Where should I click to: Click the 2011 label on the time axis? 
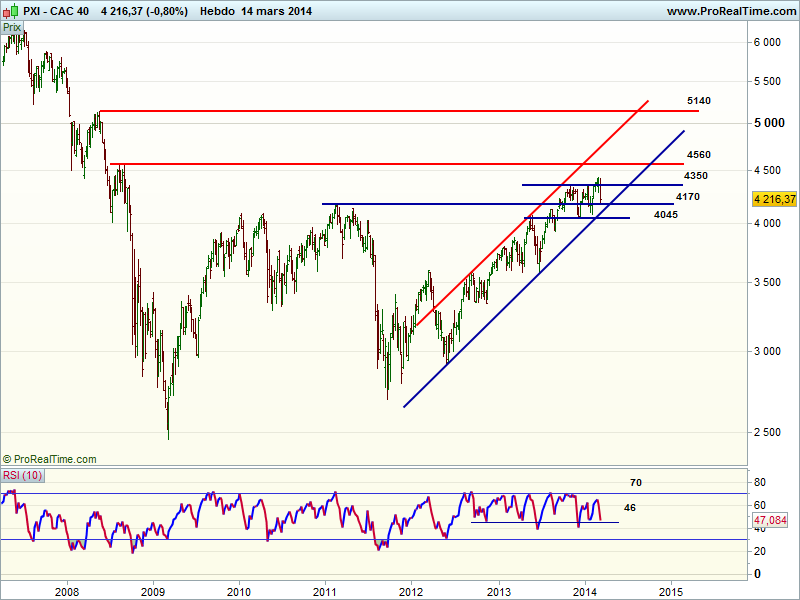324,591
